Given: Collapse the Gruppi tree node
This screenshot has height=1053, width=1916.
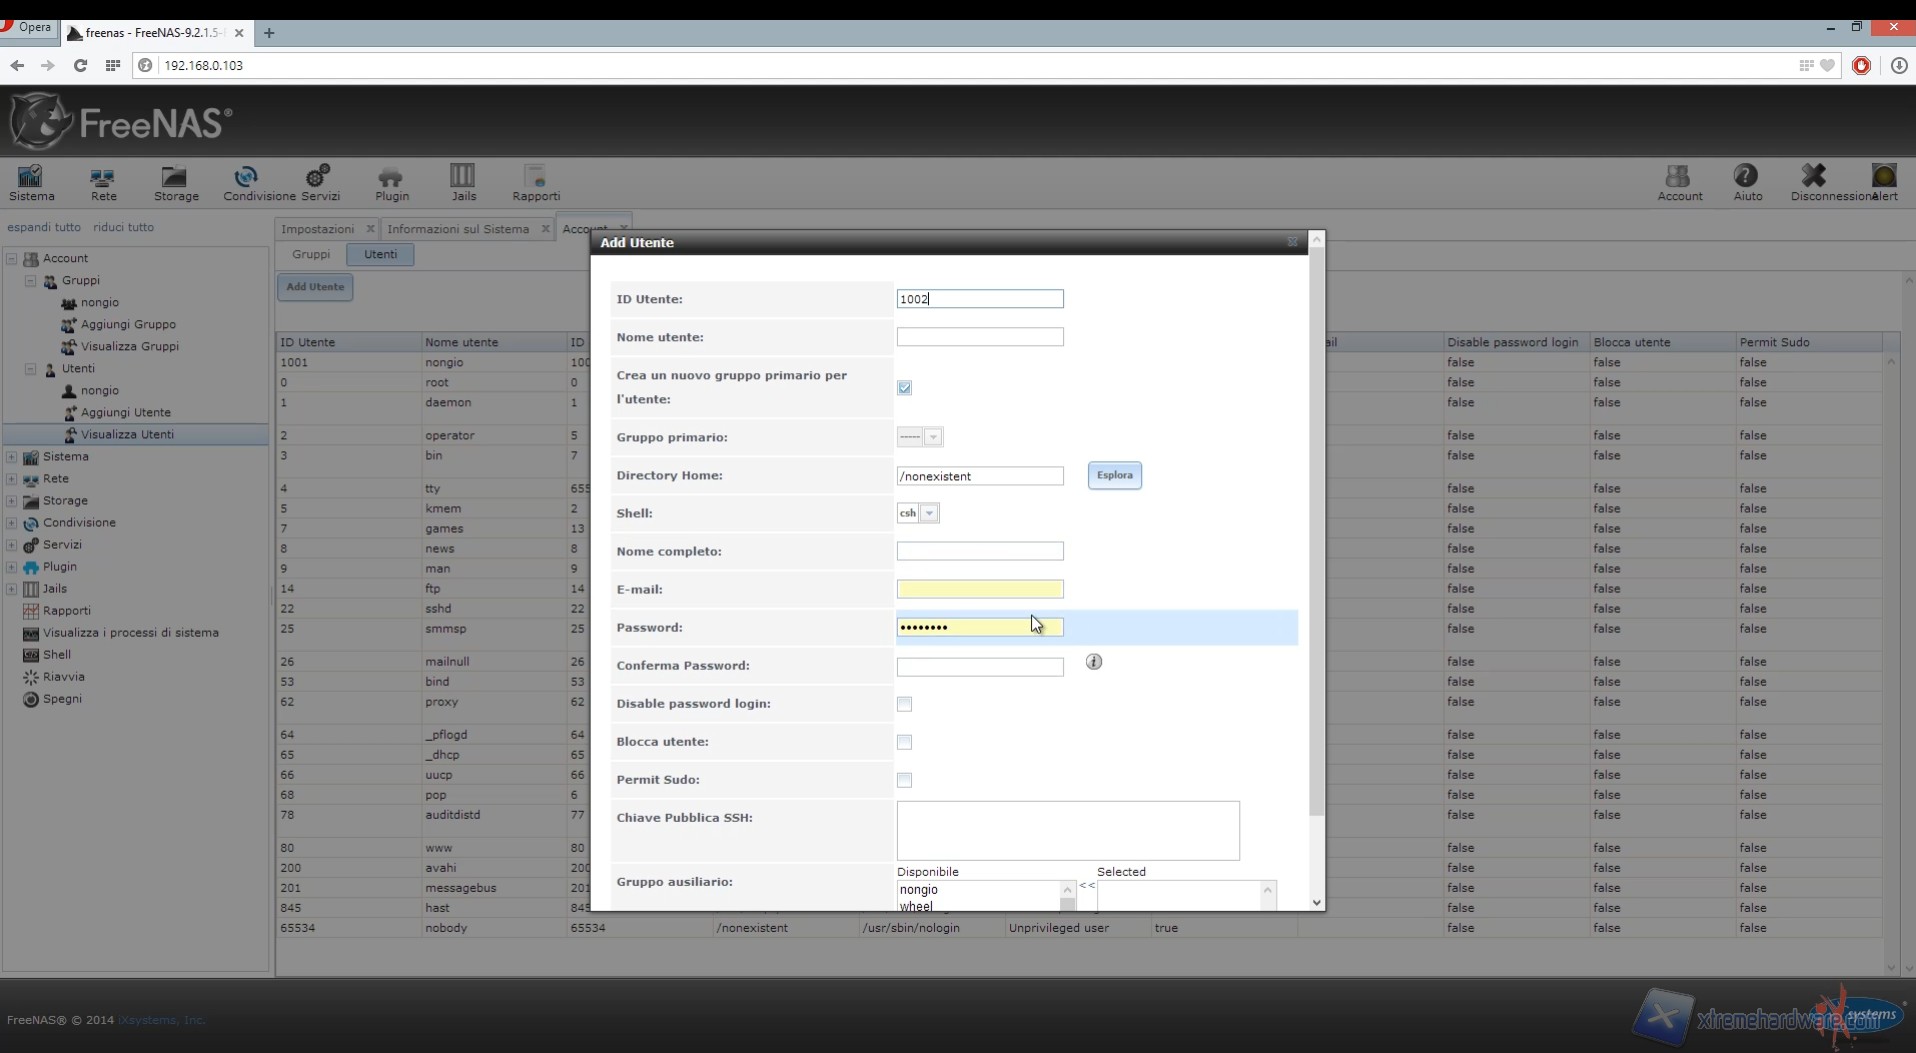Looking at the screenshot, I should click(x=30, y=281).
